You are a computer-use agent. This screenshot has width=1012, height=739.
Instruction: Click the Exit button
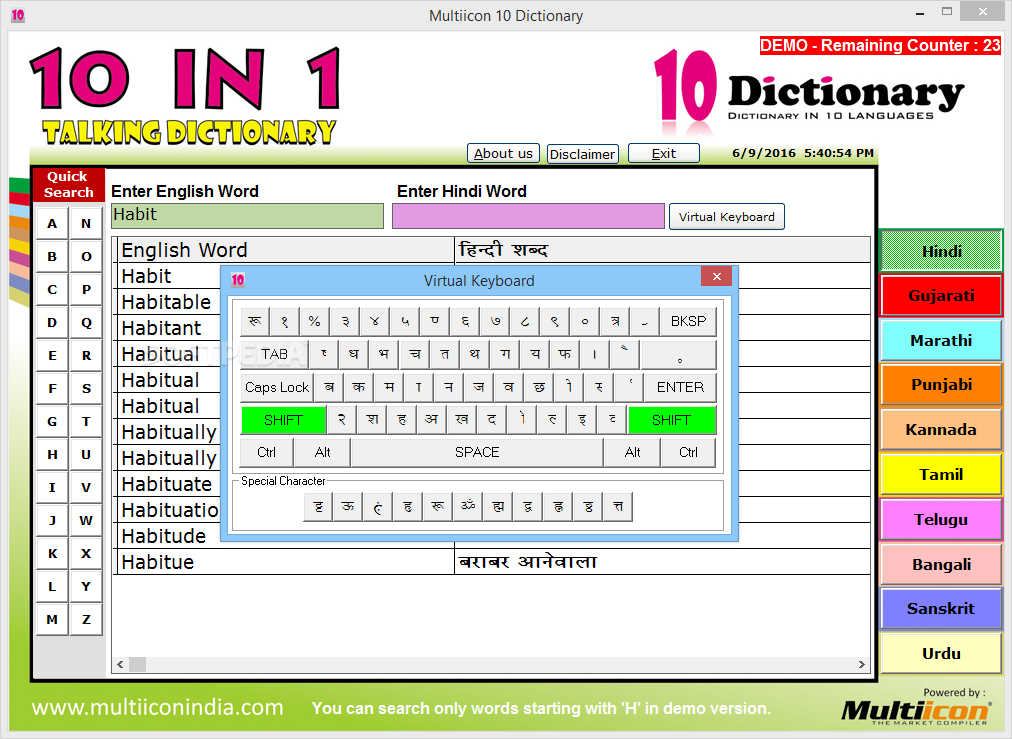(663, 154)
